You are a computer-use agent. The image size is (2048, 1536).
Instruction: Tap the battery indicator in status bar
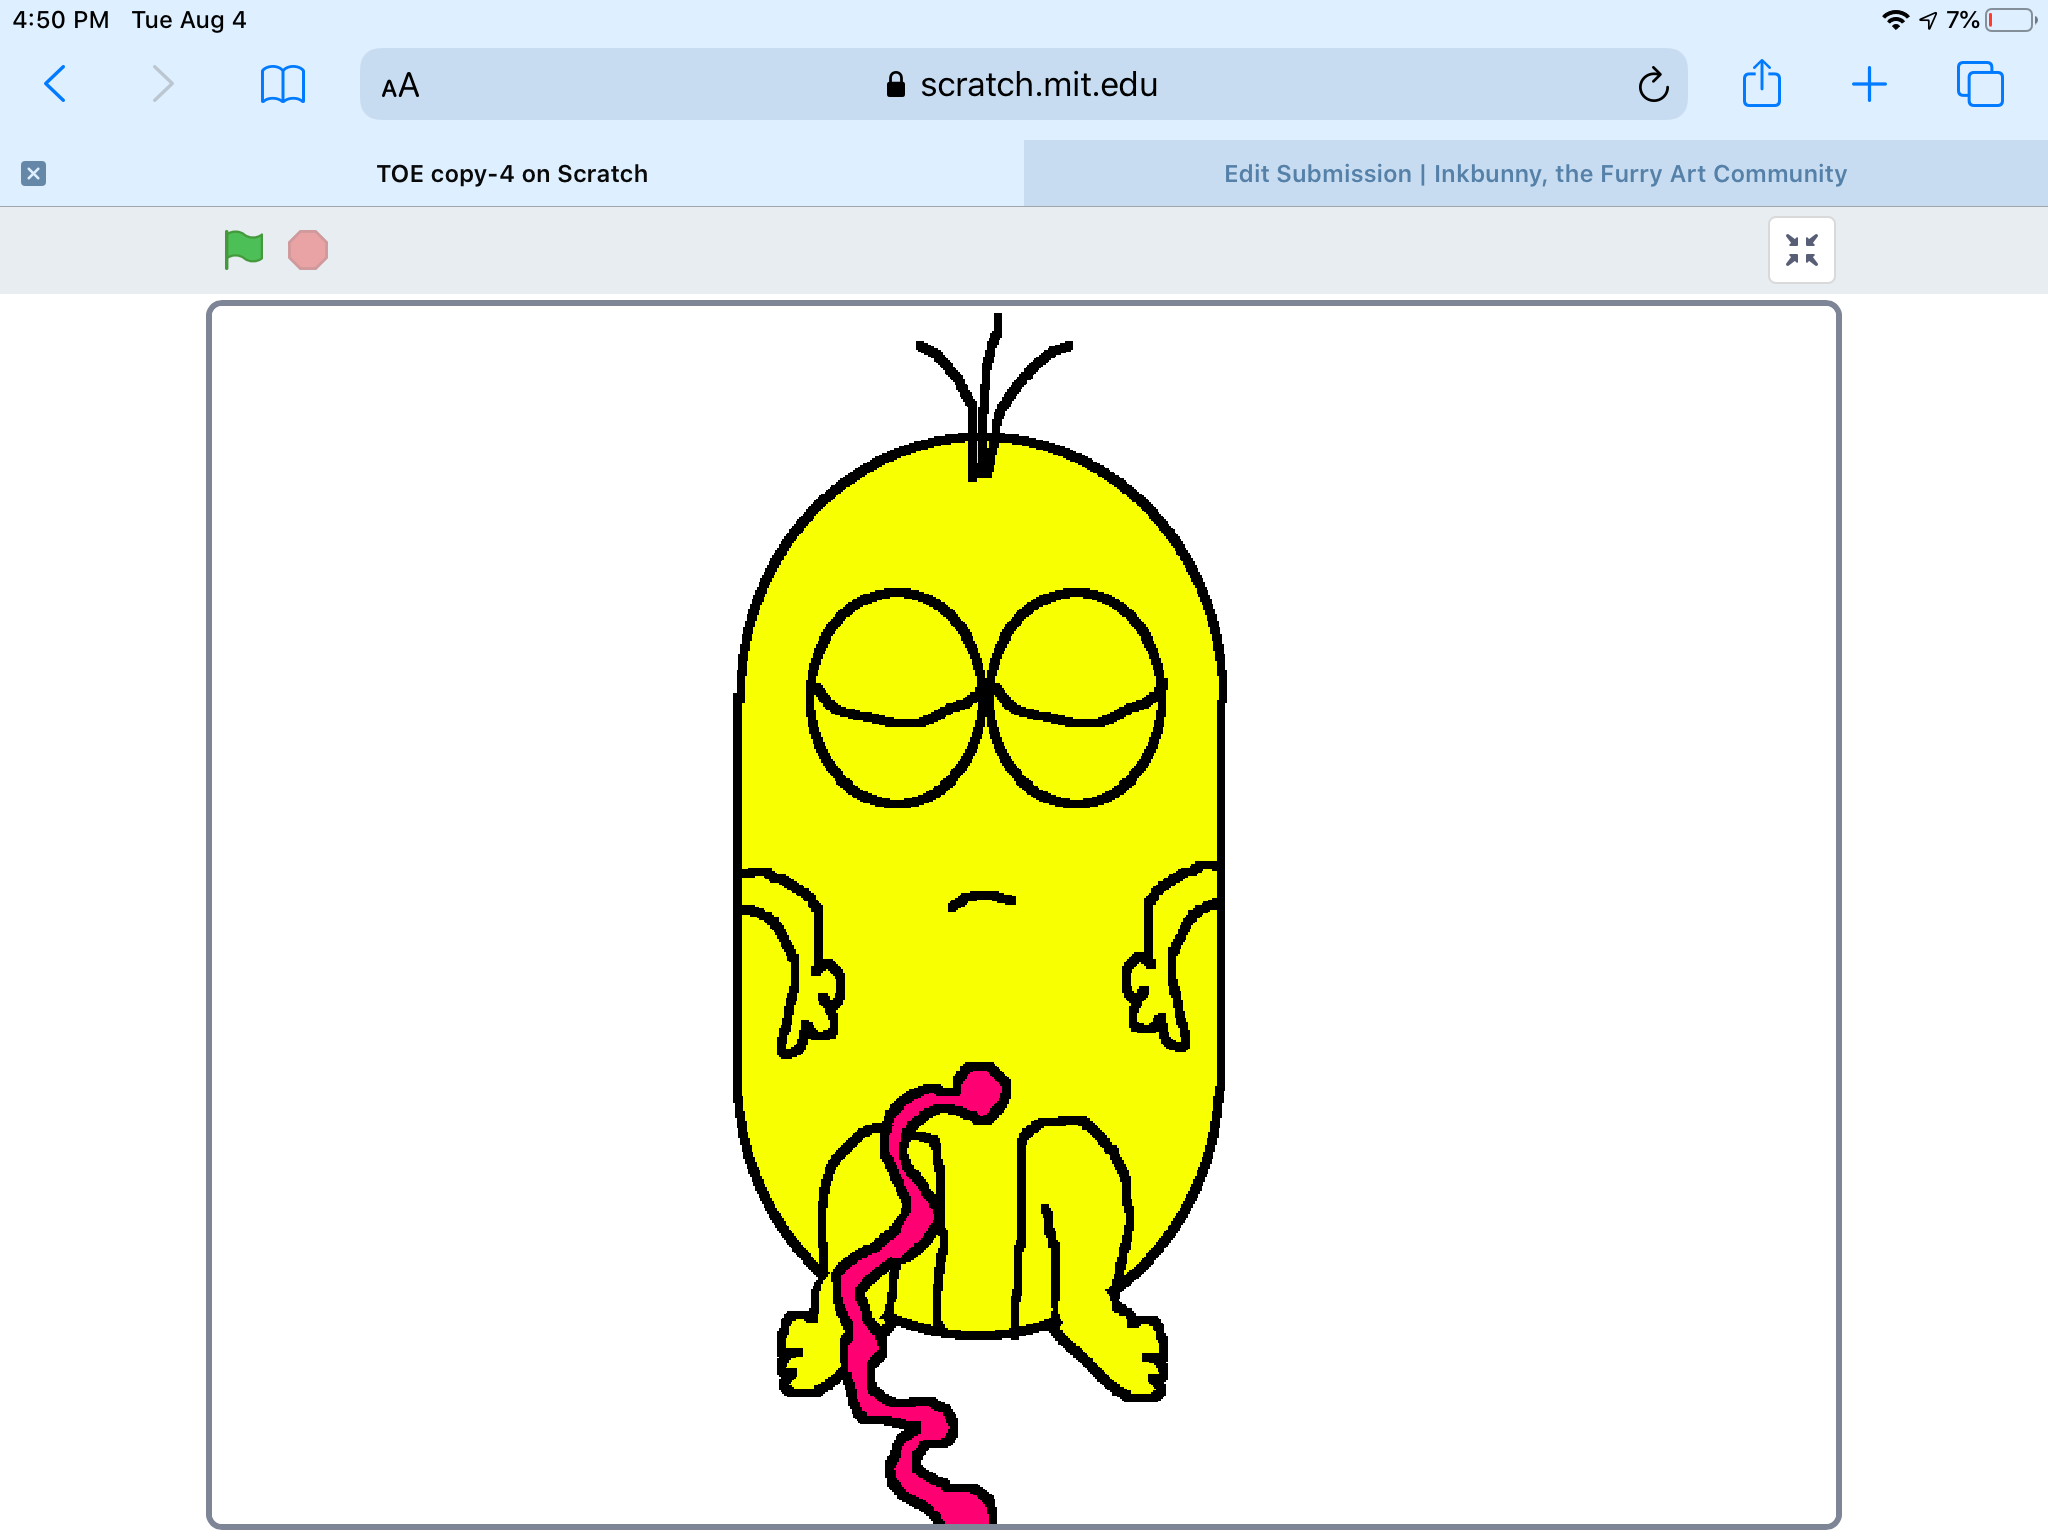2011,20
